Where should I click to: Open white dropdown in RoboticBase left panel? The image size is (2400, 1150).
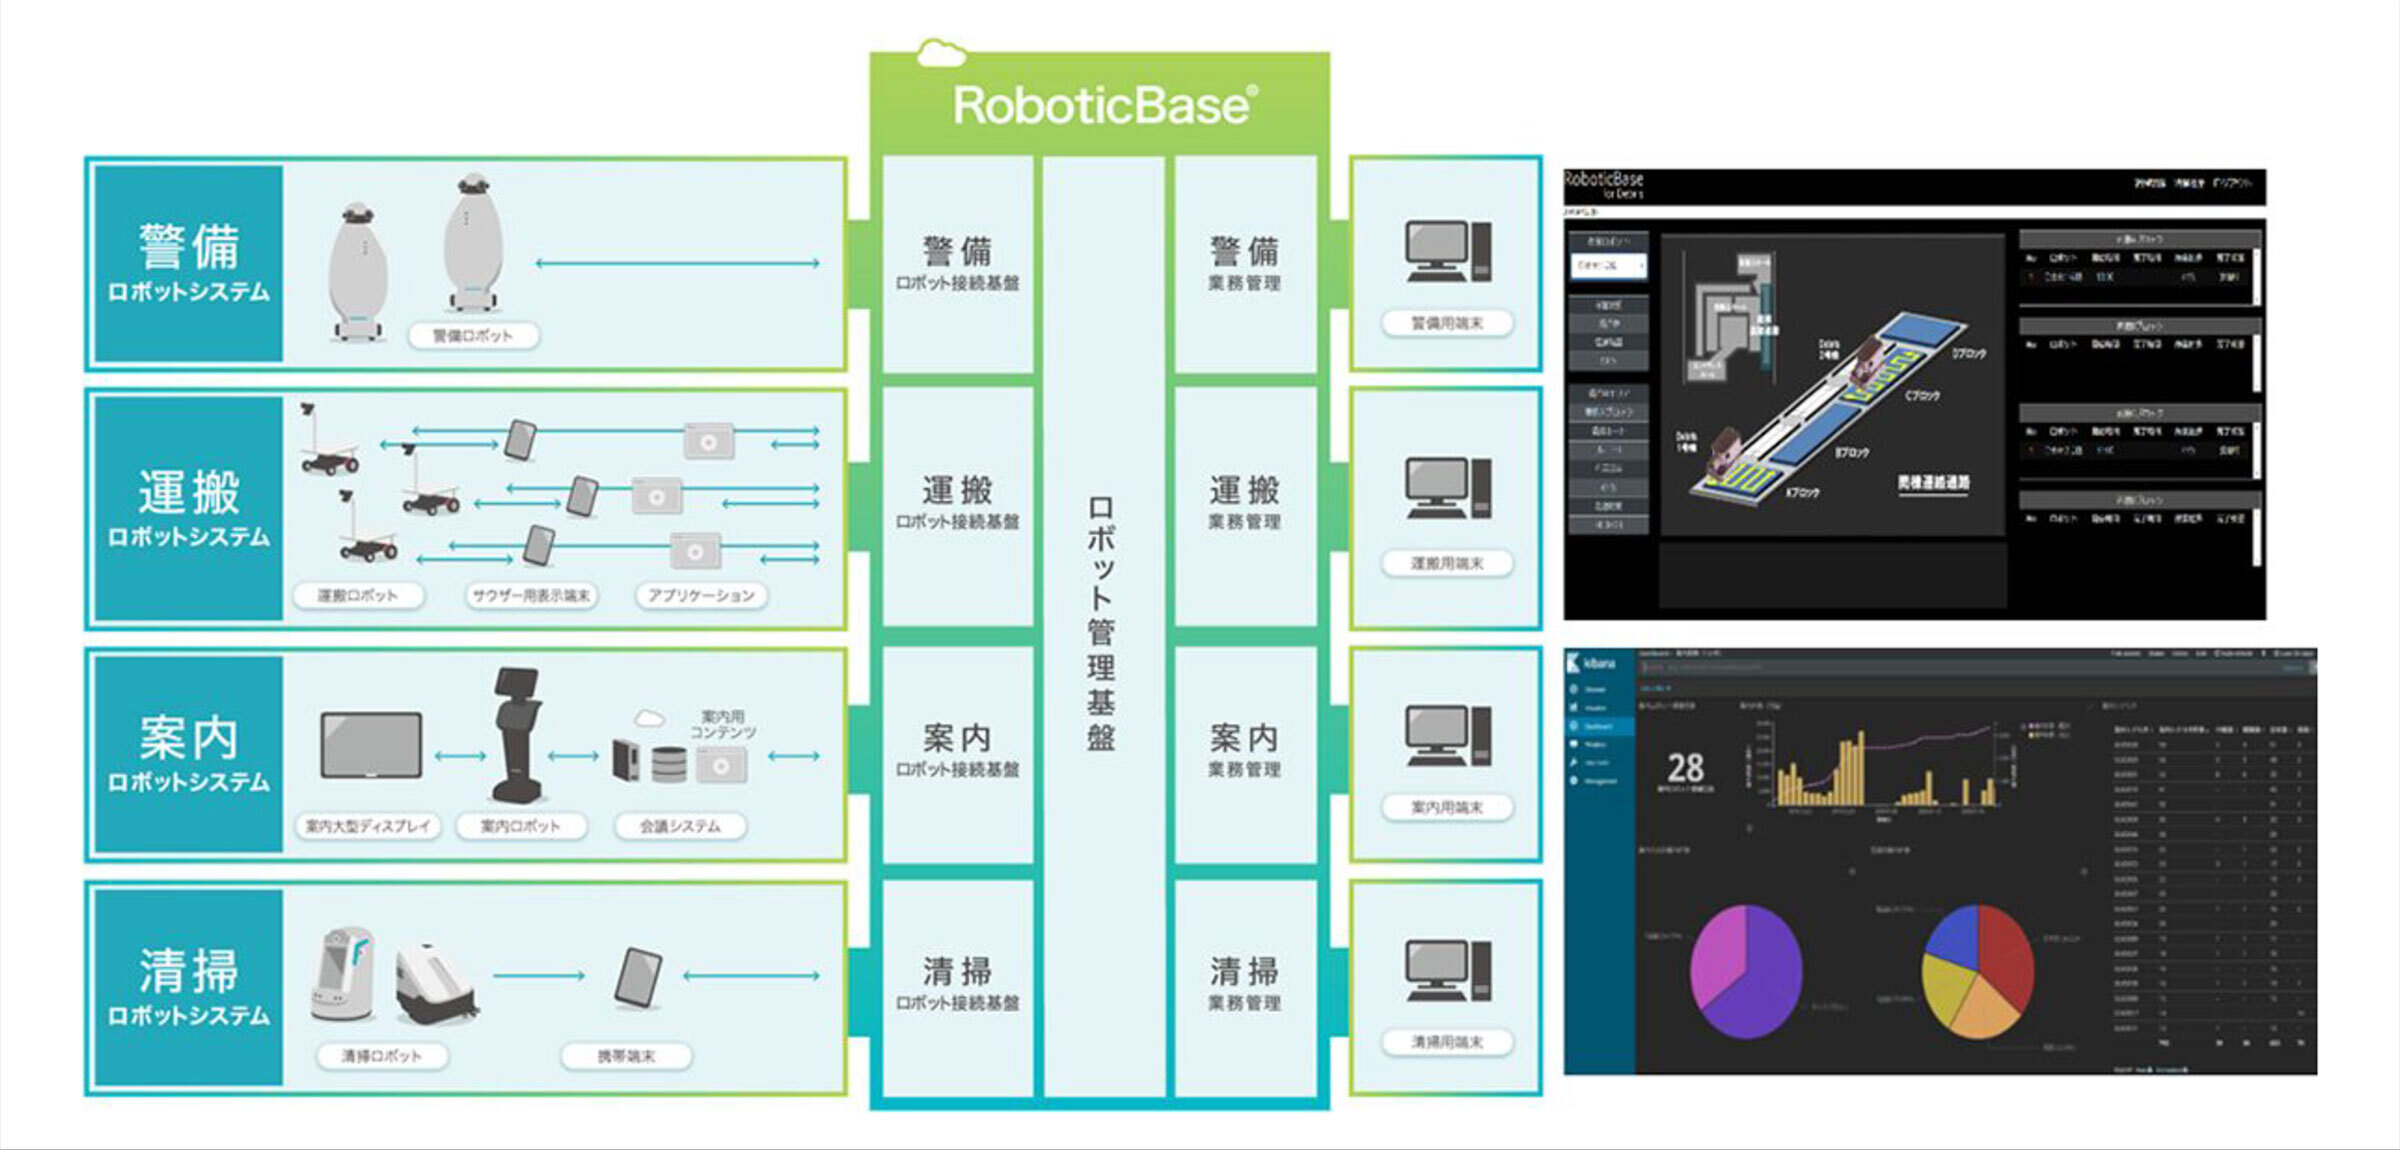click(x=1608, y=265)
